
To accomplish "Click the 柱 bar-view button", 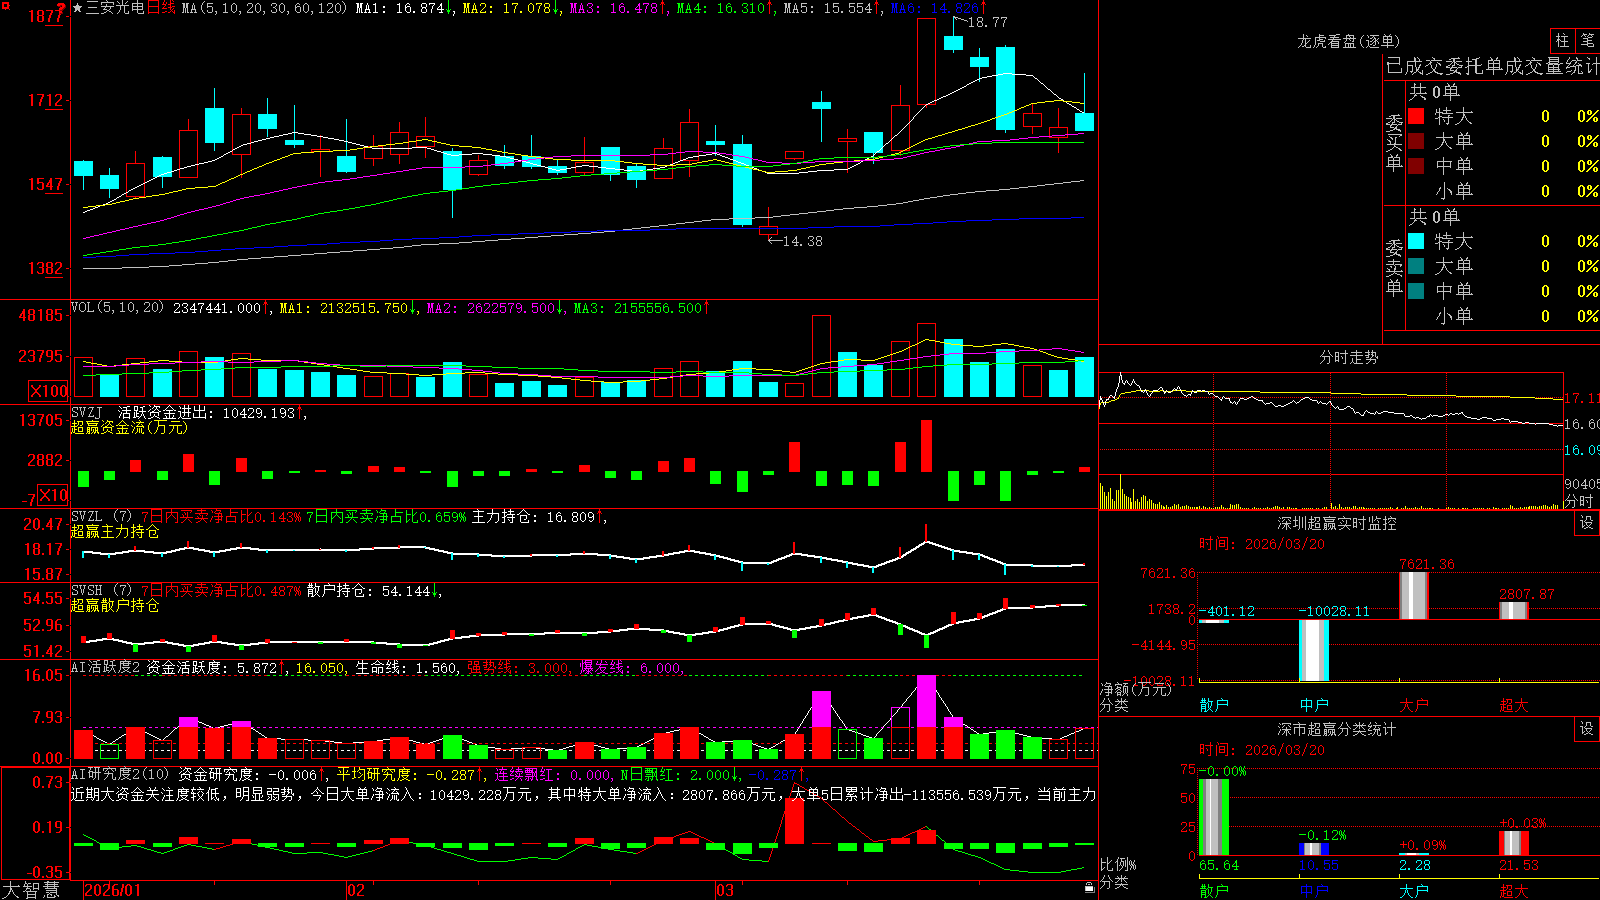I will (1562, 40).
